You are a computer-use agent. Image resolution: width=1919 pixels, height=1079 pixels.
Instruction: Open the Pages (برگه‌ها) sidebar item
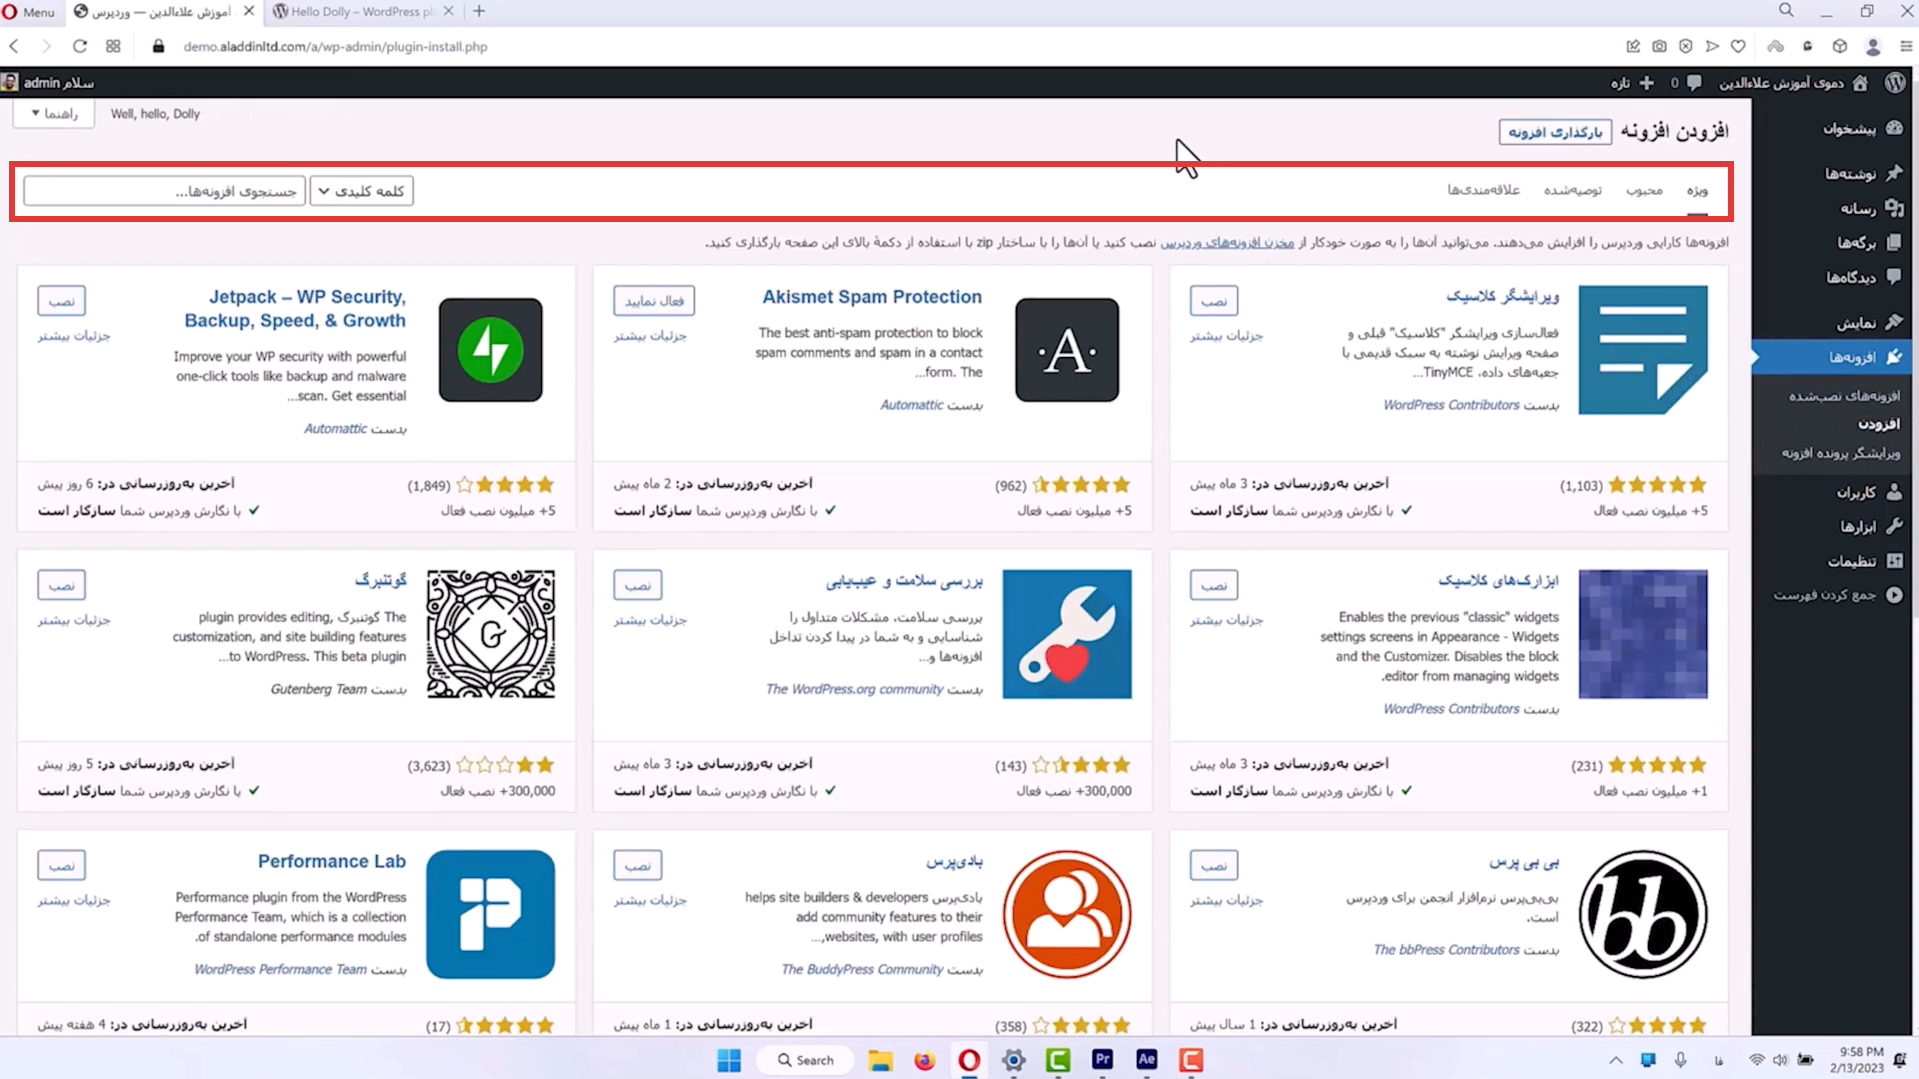point(1869,243)
